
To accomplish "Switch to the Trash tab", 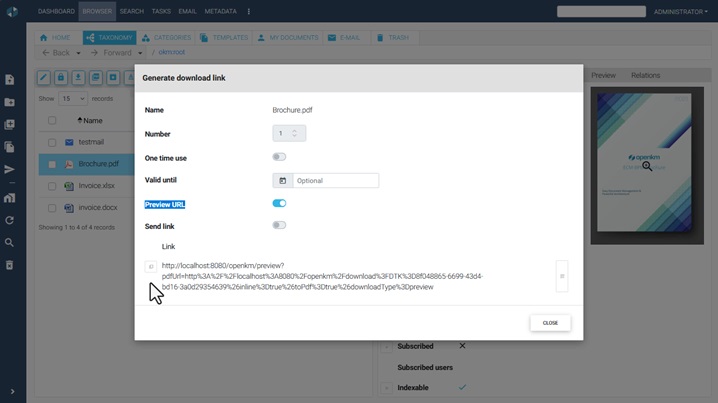I will (393, 38).
